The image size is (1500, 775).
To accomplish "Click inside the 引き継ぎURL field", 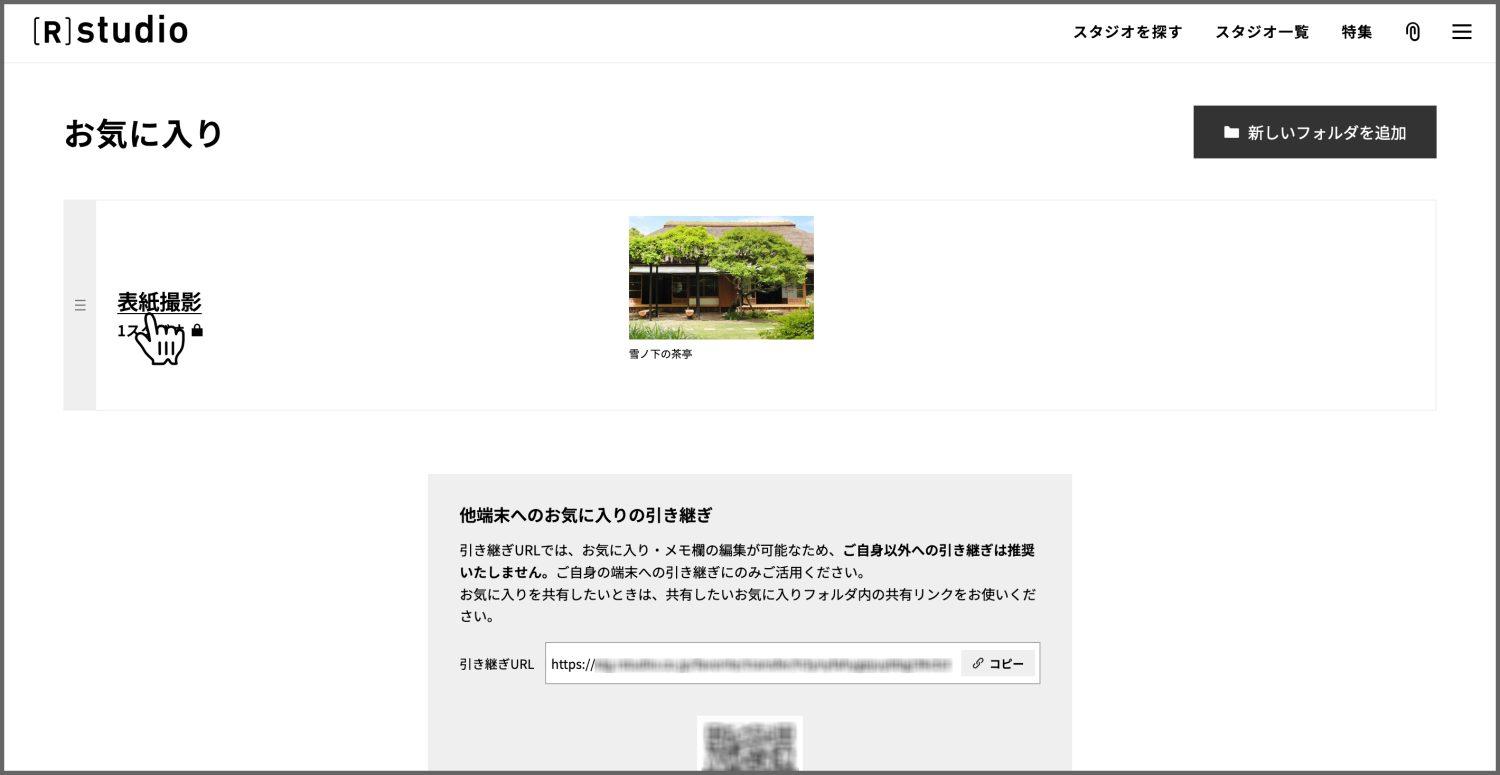I will tap(750, 664).
